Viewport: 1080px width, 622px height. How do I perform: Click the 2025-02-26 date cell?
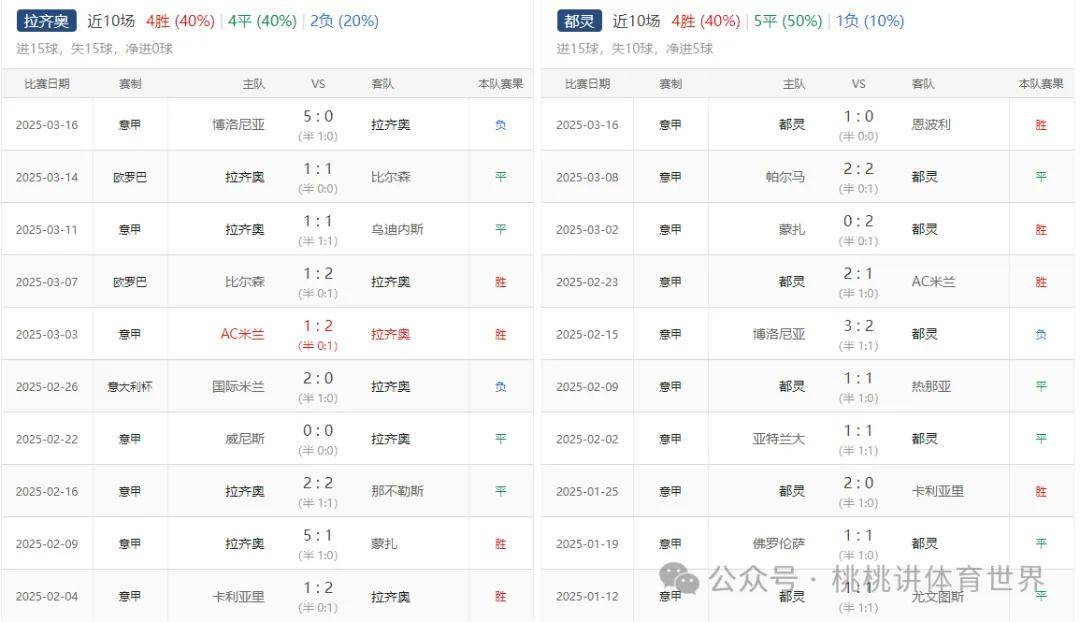click(x=47, y=386)
